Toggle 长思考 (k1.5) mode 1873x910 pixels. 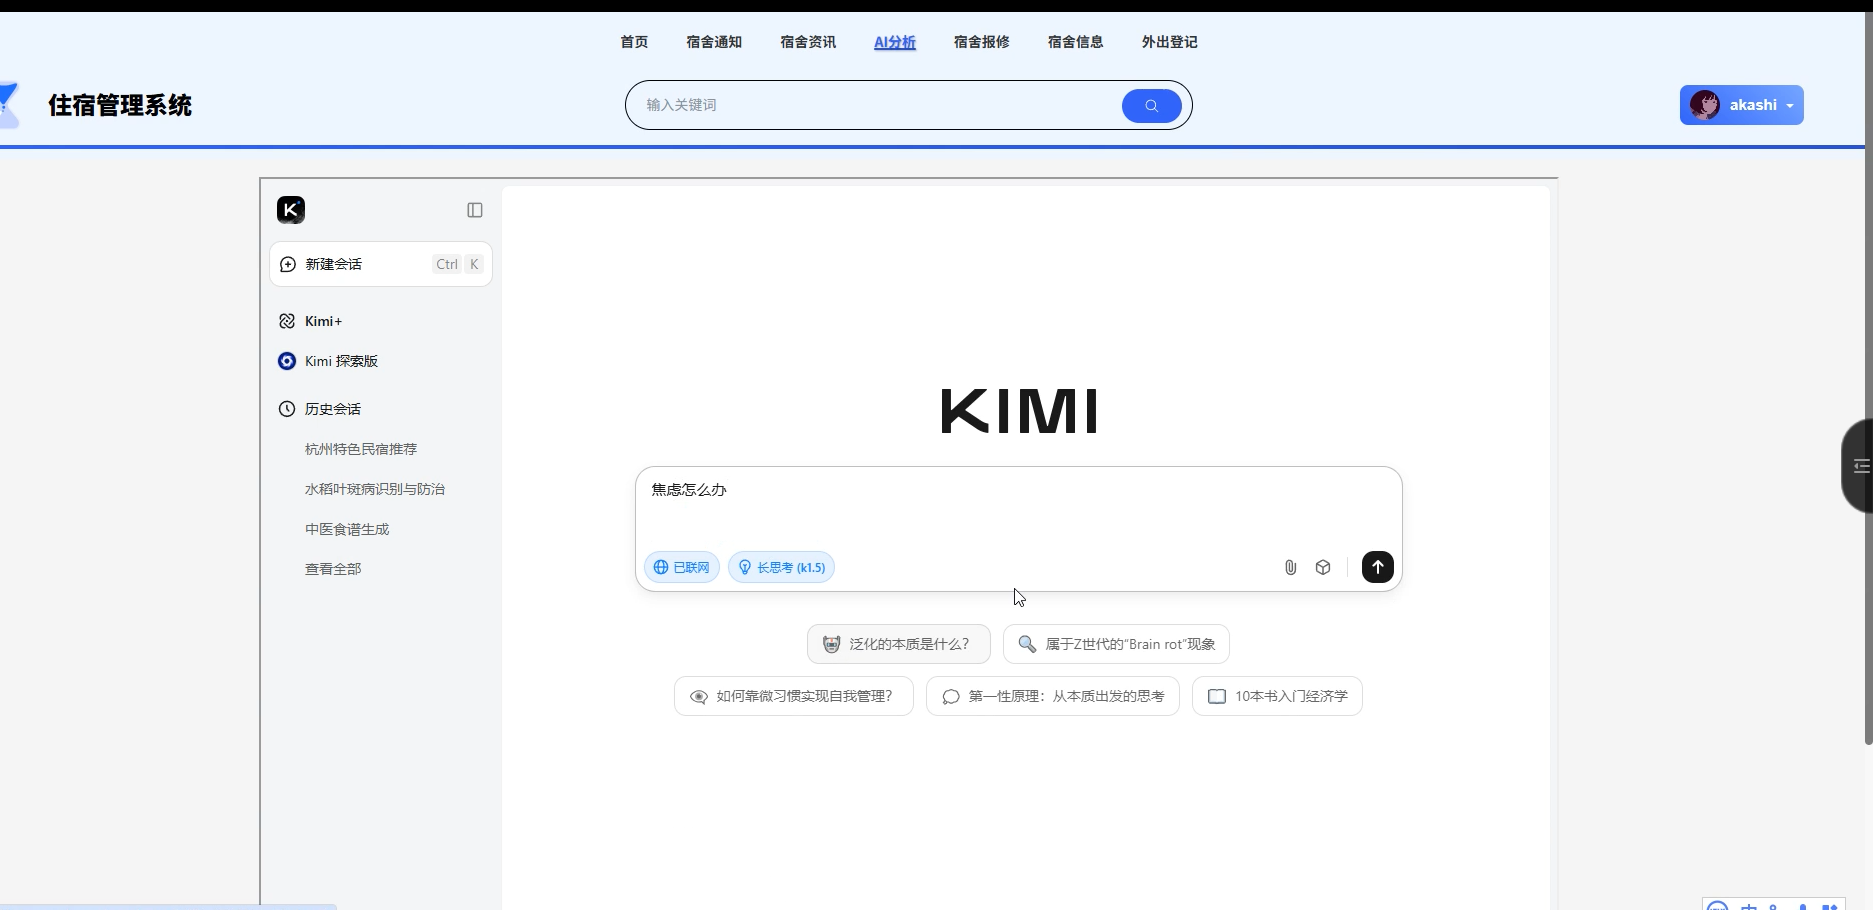[x=782, y=567]
